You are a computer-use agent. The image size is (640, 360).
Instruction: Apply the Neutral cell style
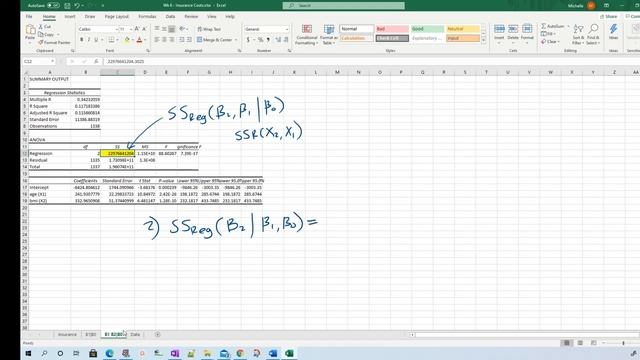tap(462, 29)
